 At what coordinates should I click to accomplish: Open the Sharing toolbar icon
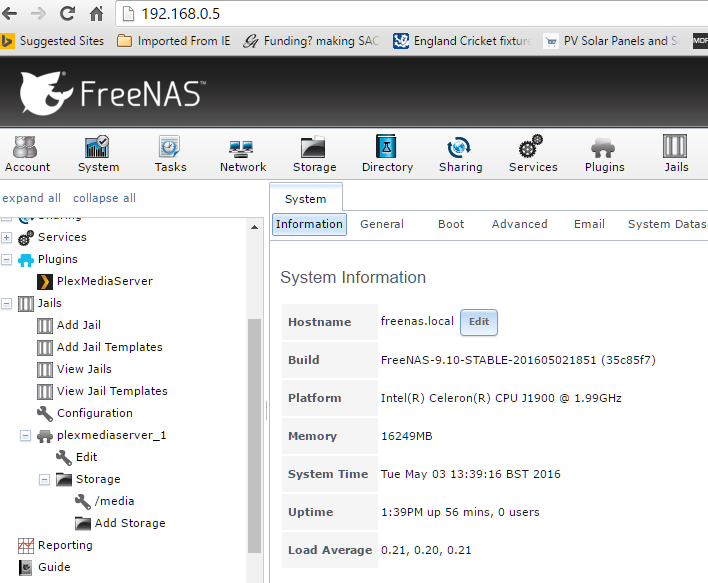[x=460, y=154]
